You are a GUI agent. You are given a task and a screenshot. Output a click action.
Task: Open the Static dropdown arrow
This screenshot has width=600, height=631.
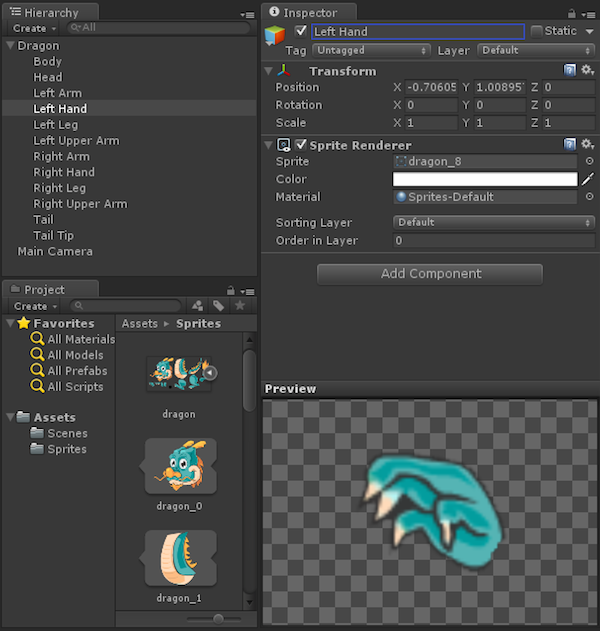coord(590,31)
